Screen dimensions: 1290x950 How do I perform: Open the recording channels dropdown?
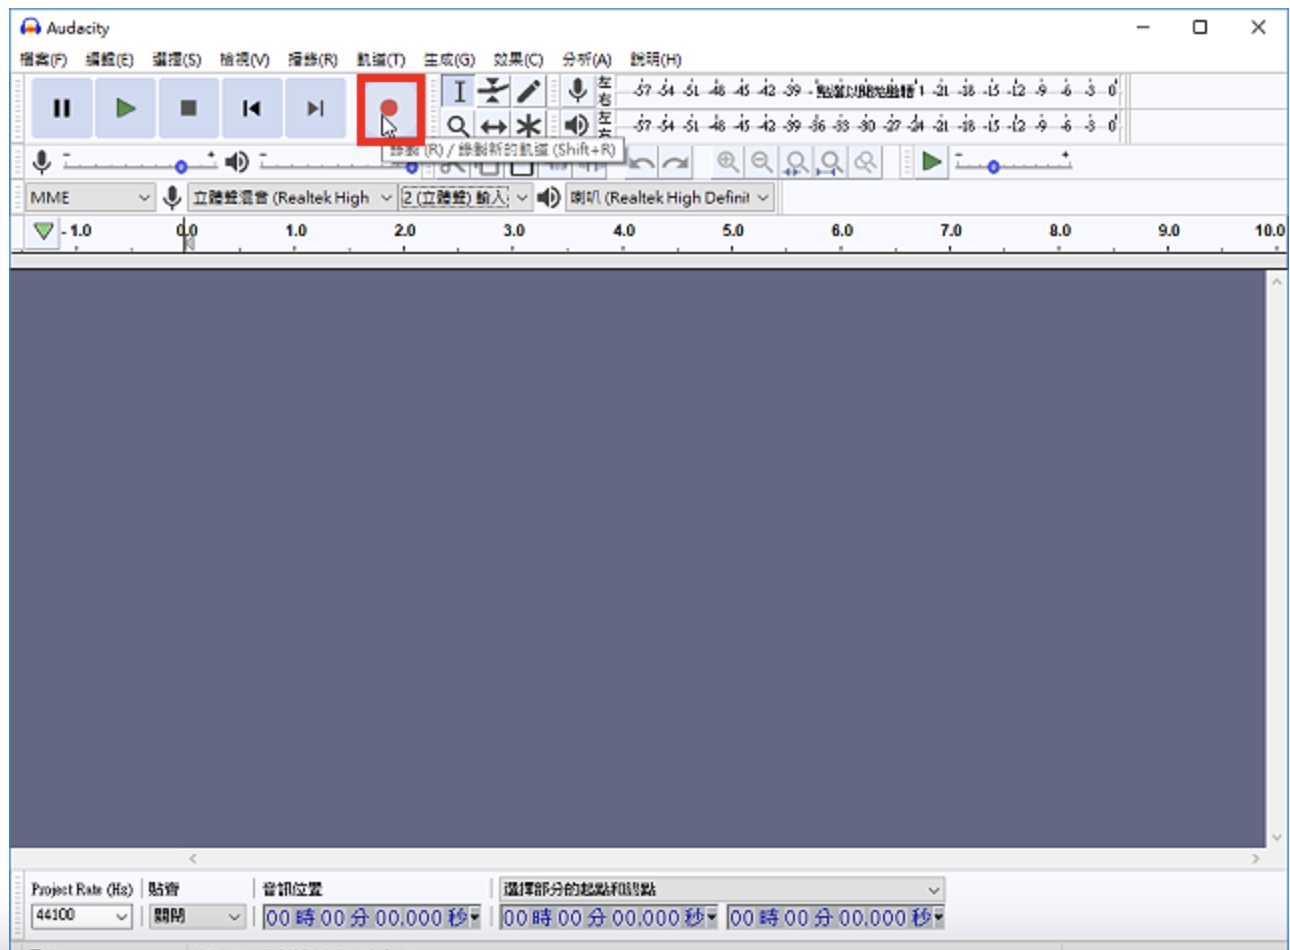[466, 198]
